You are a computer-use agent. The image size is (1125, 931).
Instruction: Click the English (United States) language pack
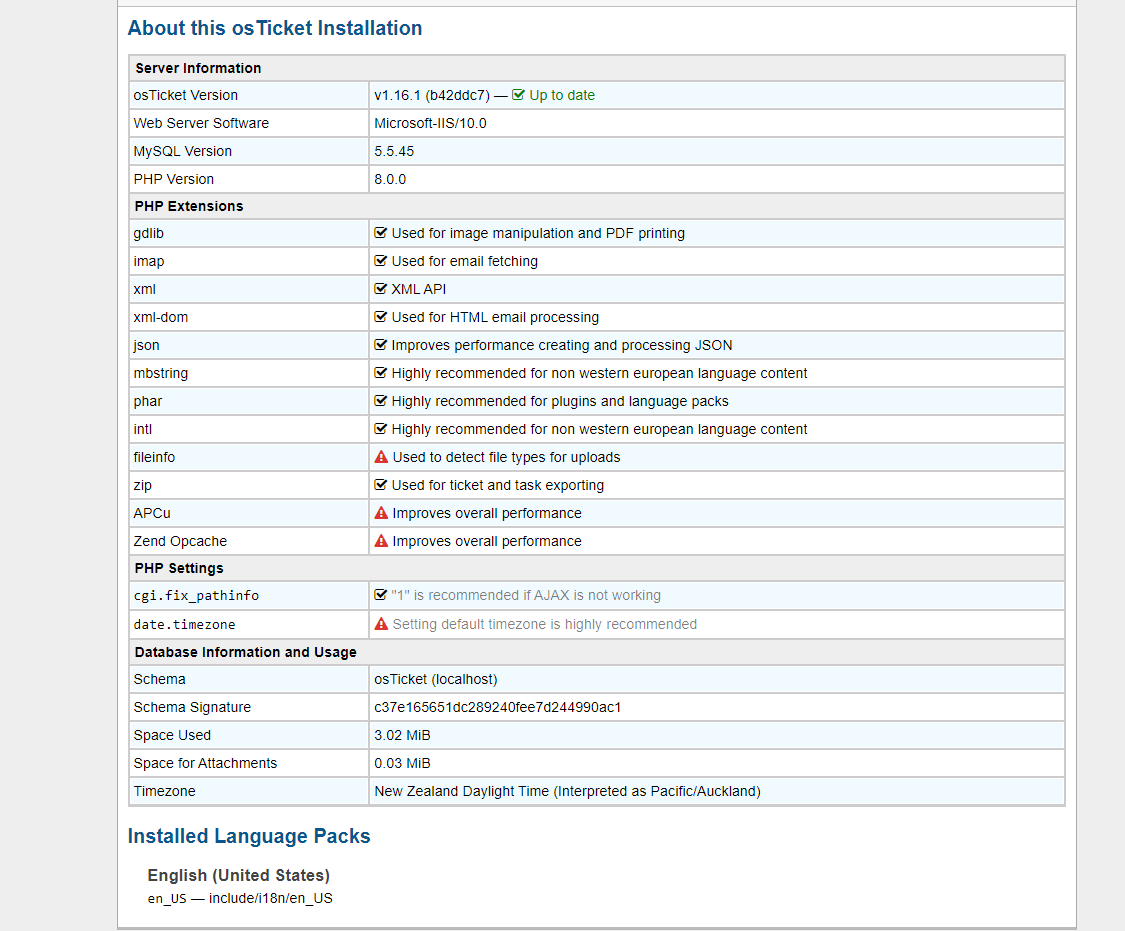point(239,875)
